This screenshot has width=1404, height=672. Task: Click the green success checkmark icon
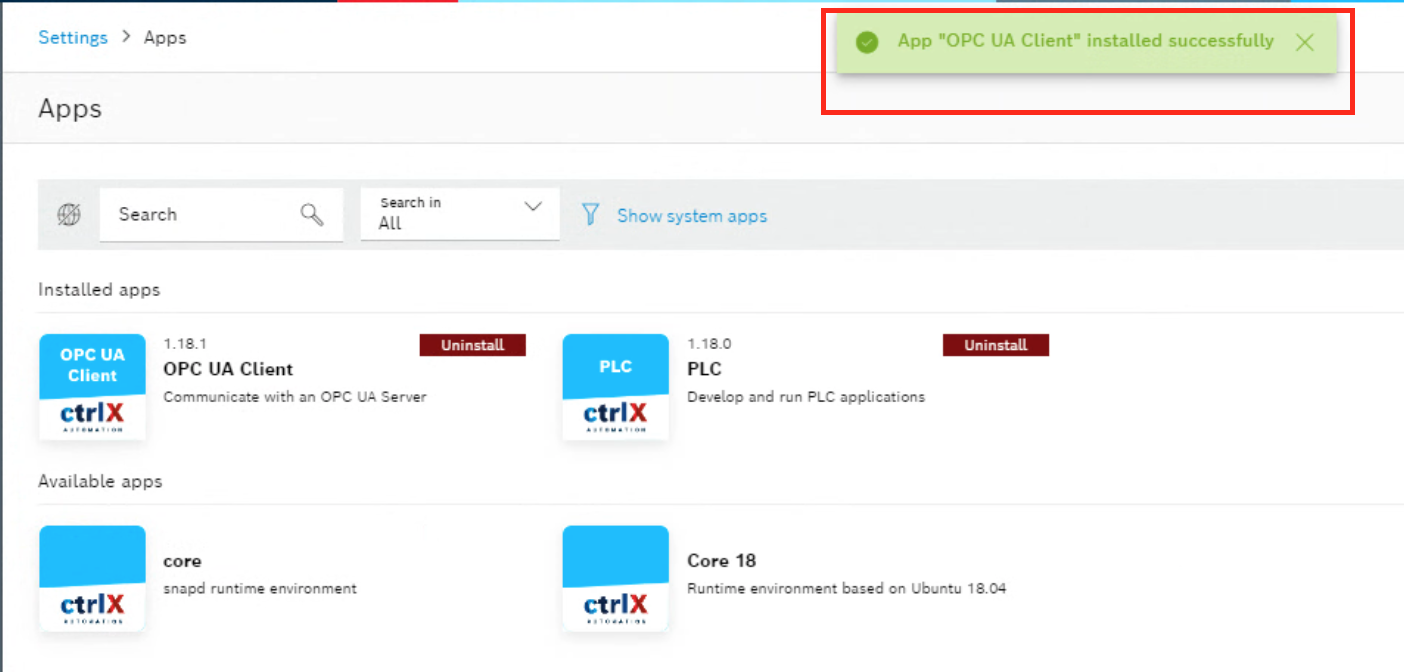pyautogui.click(x=867, y=42)
